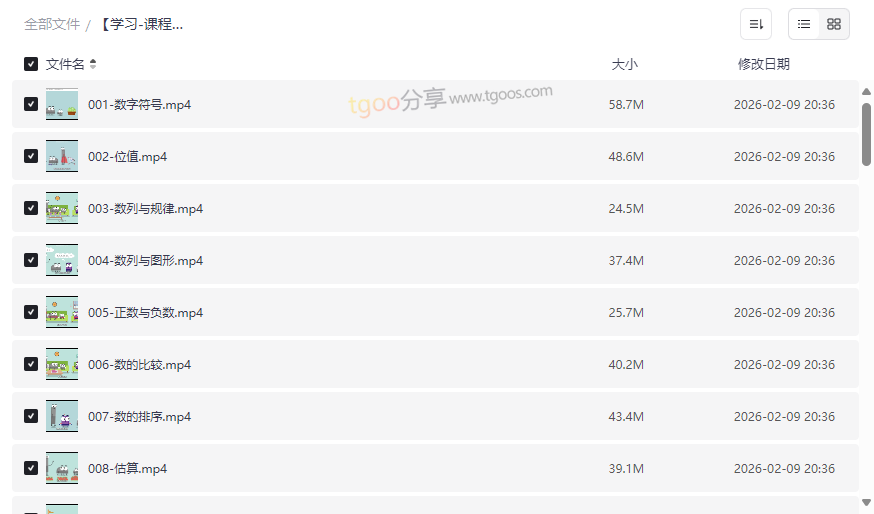This screenshot has height=514, width=874.
Task: Switch to grid view layout
Action: pos(834,24)
